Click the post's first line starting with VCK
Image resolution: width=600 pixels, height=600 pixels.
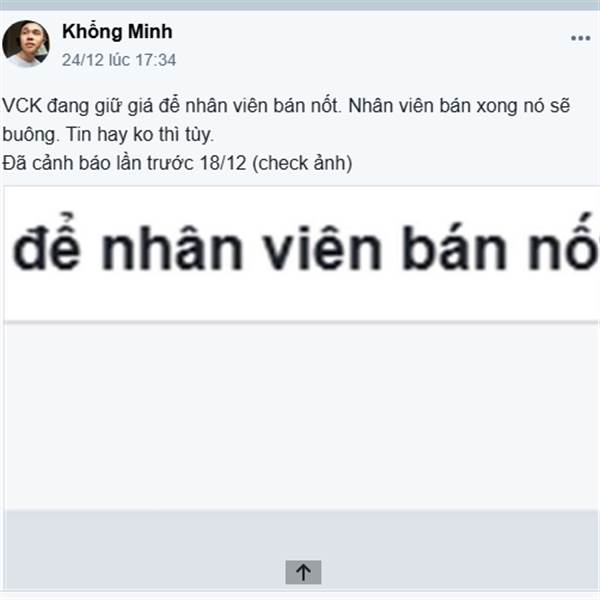click(x=286, y=106)
